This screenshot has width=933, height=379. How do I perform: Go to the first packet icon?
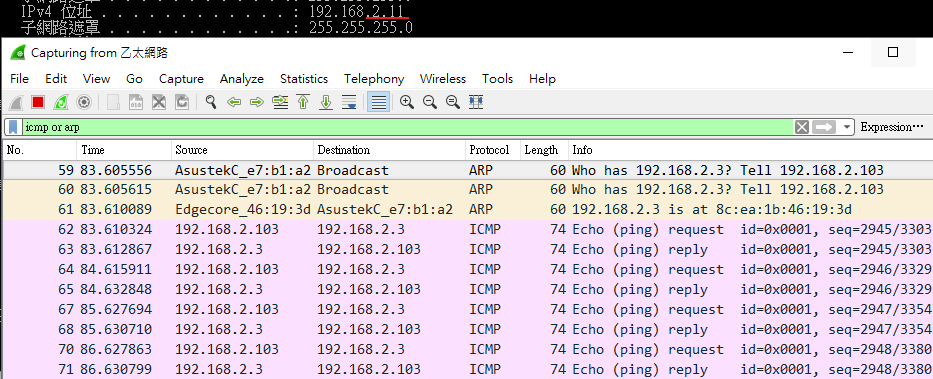click(303, 102)
